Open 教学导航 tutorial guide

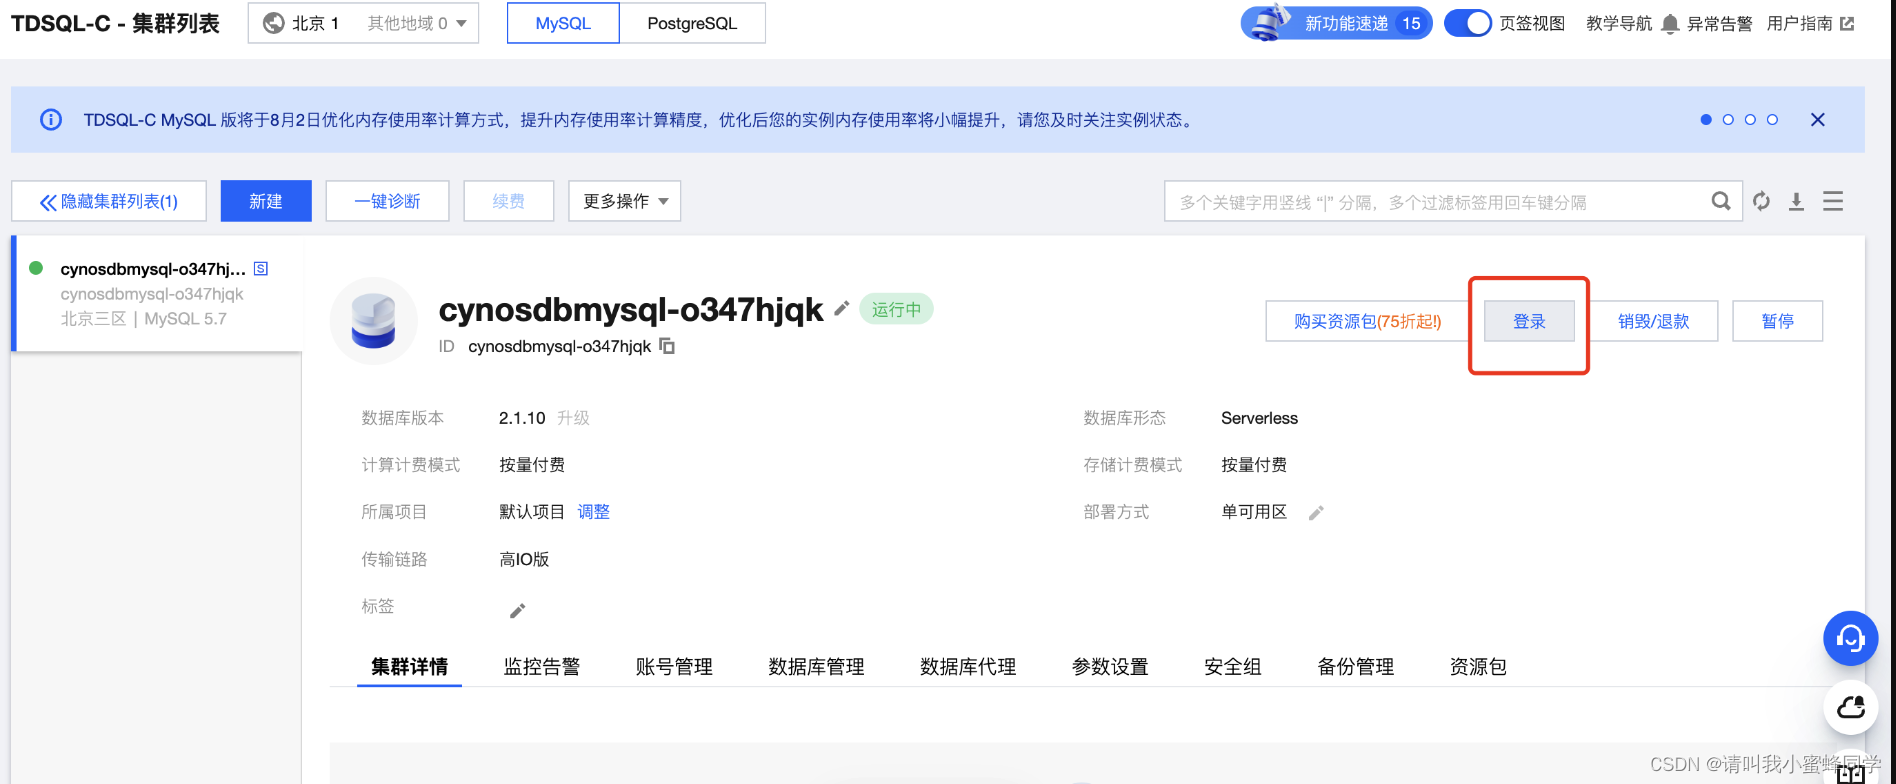point(1619,23)
